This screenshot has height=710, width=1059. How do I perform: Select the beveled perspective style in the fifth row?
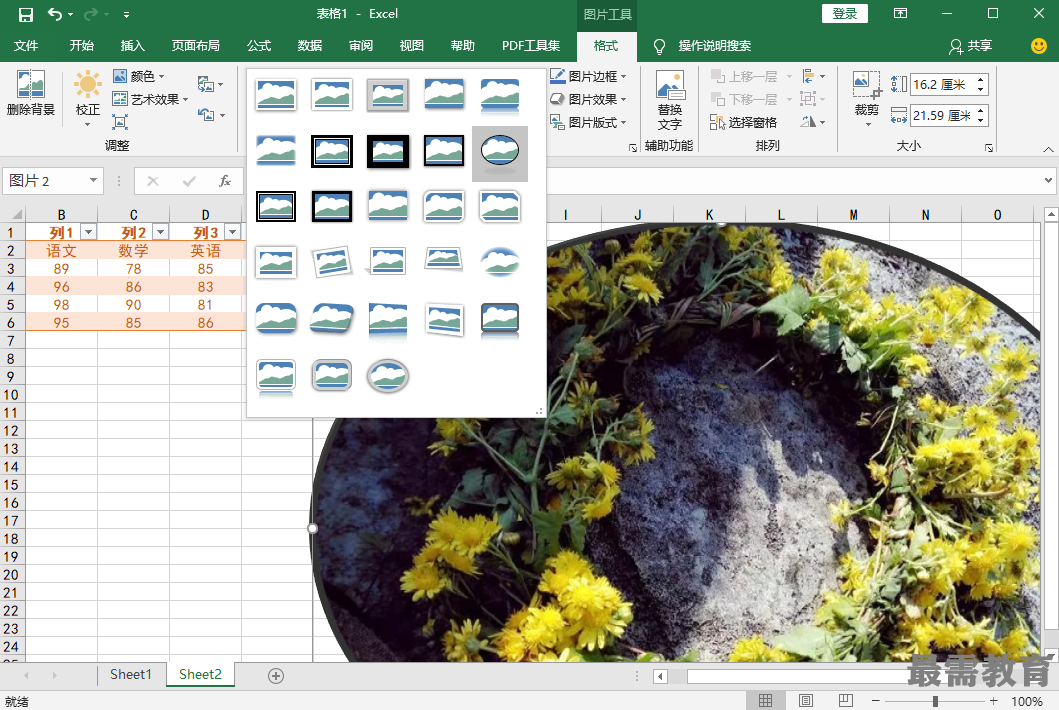pyautogui.click(x=332, y=319)
